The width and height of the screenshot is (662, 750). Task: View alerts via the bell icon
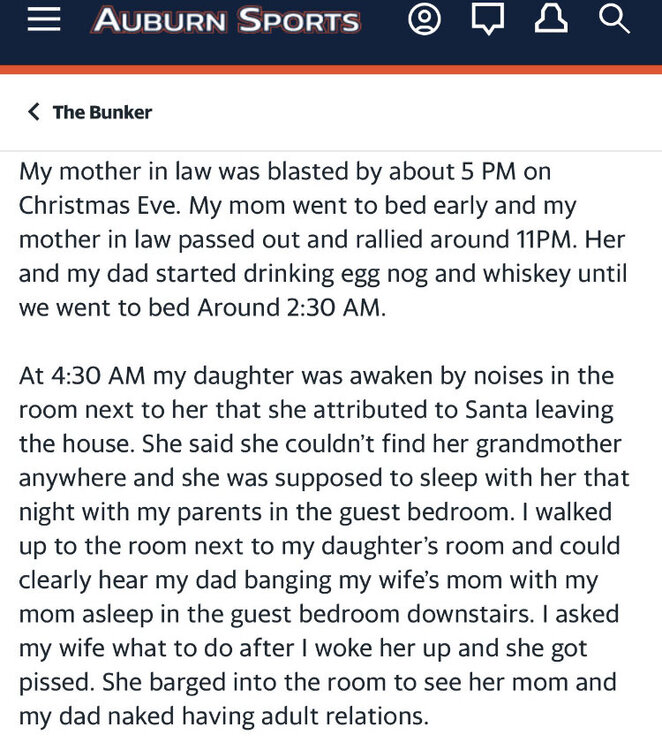pyautogui.click(x=551, y=20)
